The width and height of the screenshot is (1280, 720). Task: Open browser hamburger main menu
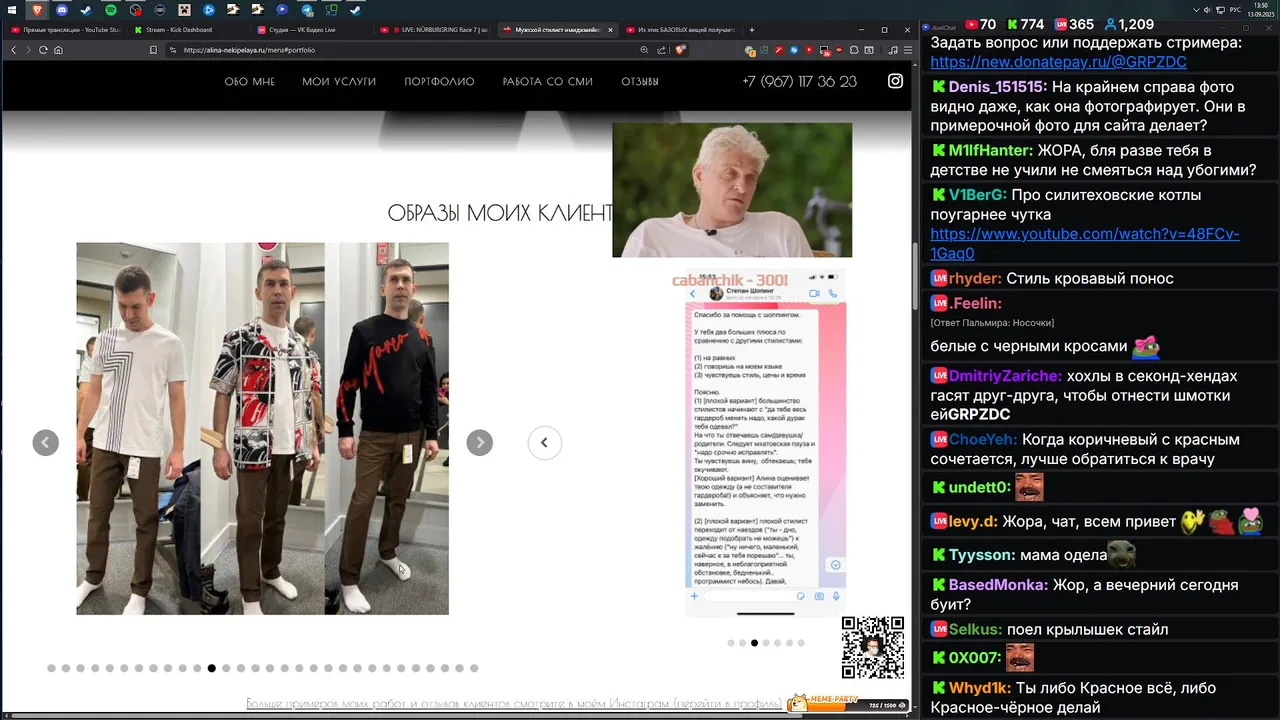pos(908,50)
